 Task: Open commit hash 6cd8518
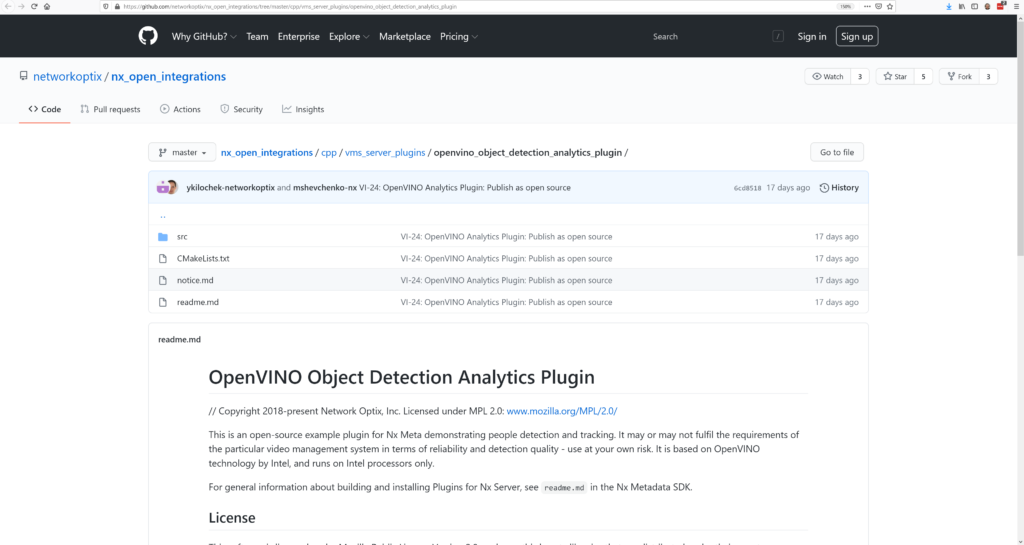[x=747, y=188]
